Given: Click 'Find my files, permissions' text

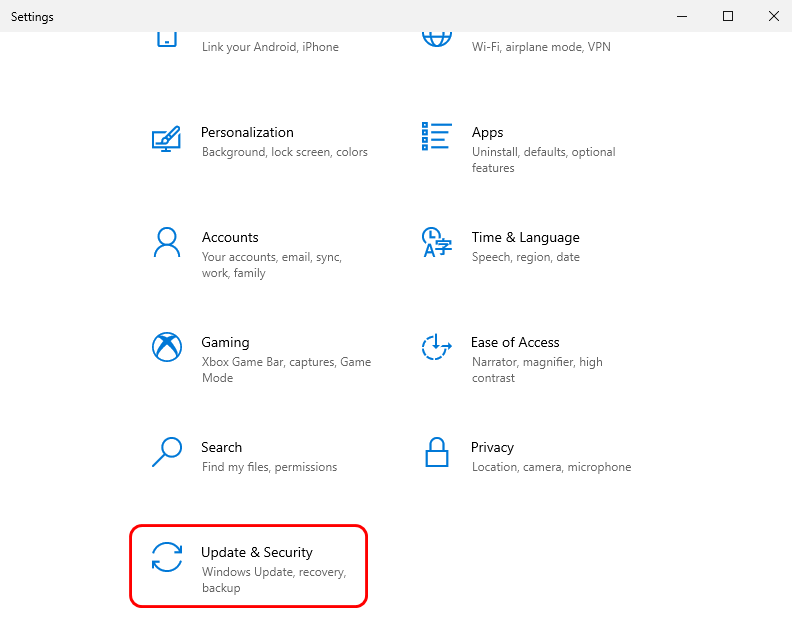Looking at the screenshot, I should (x=269, y=467).
